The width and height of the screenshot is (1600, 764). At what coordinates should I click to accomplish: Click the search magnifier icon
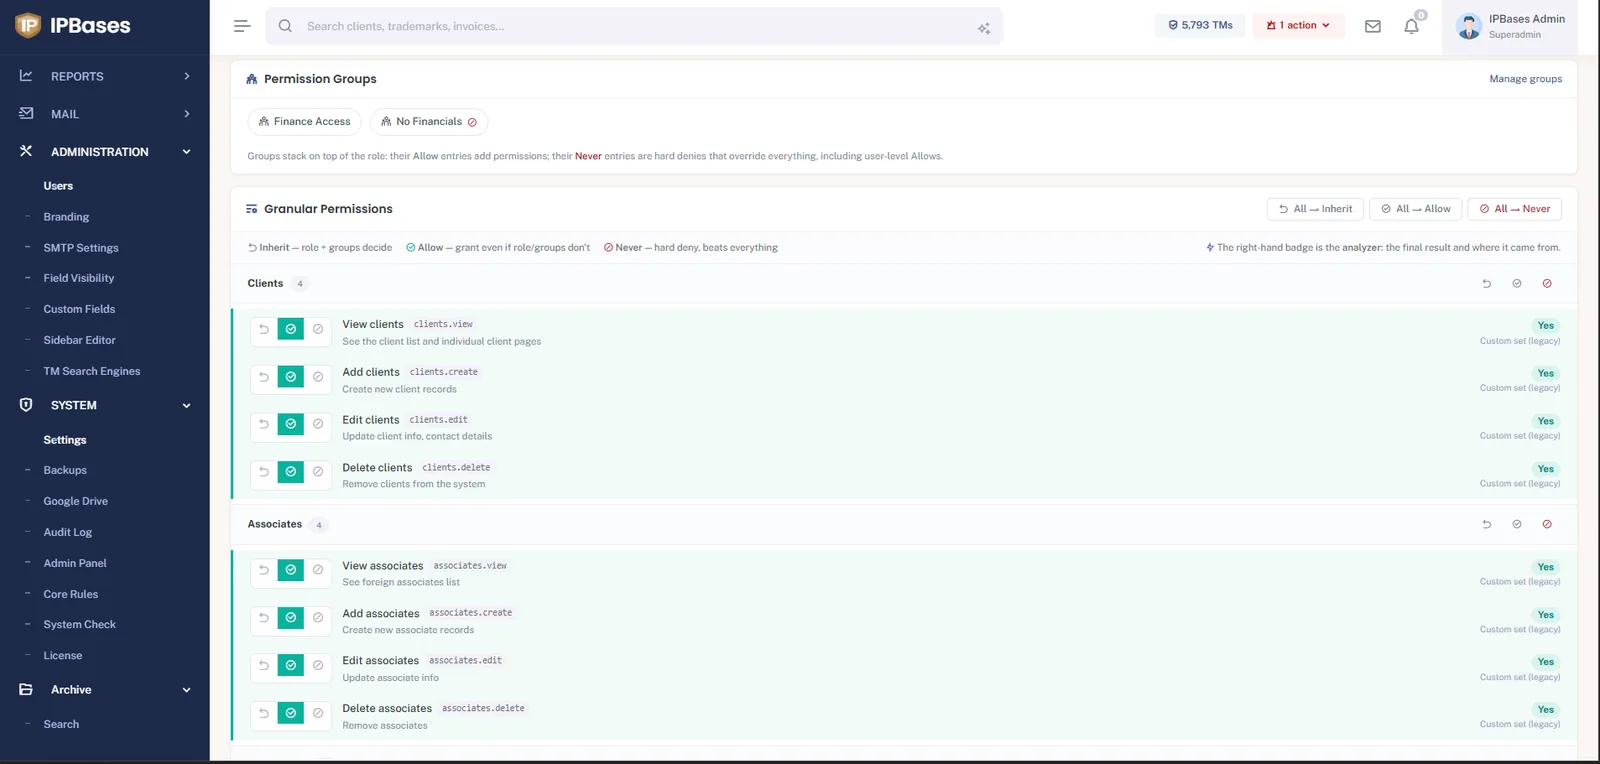[x=285, y=26]
